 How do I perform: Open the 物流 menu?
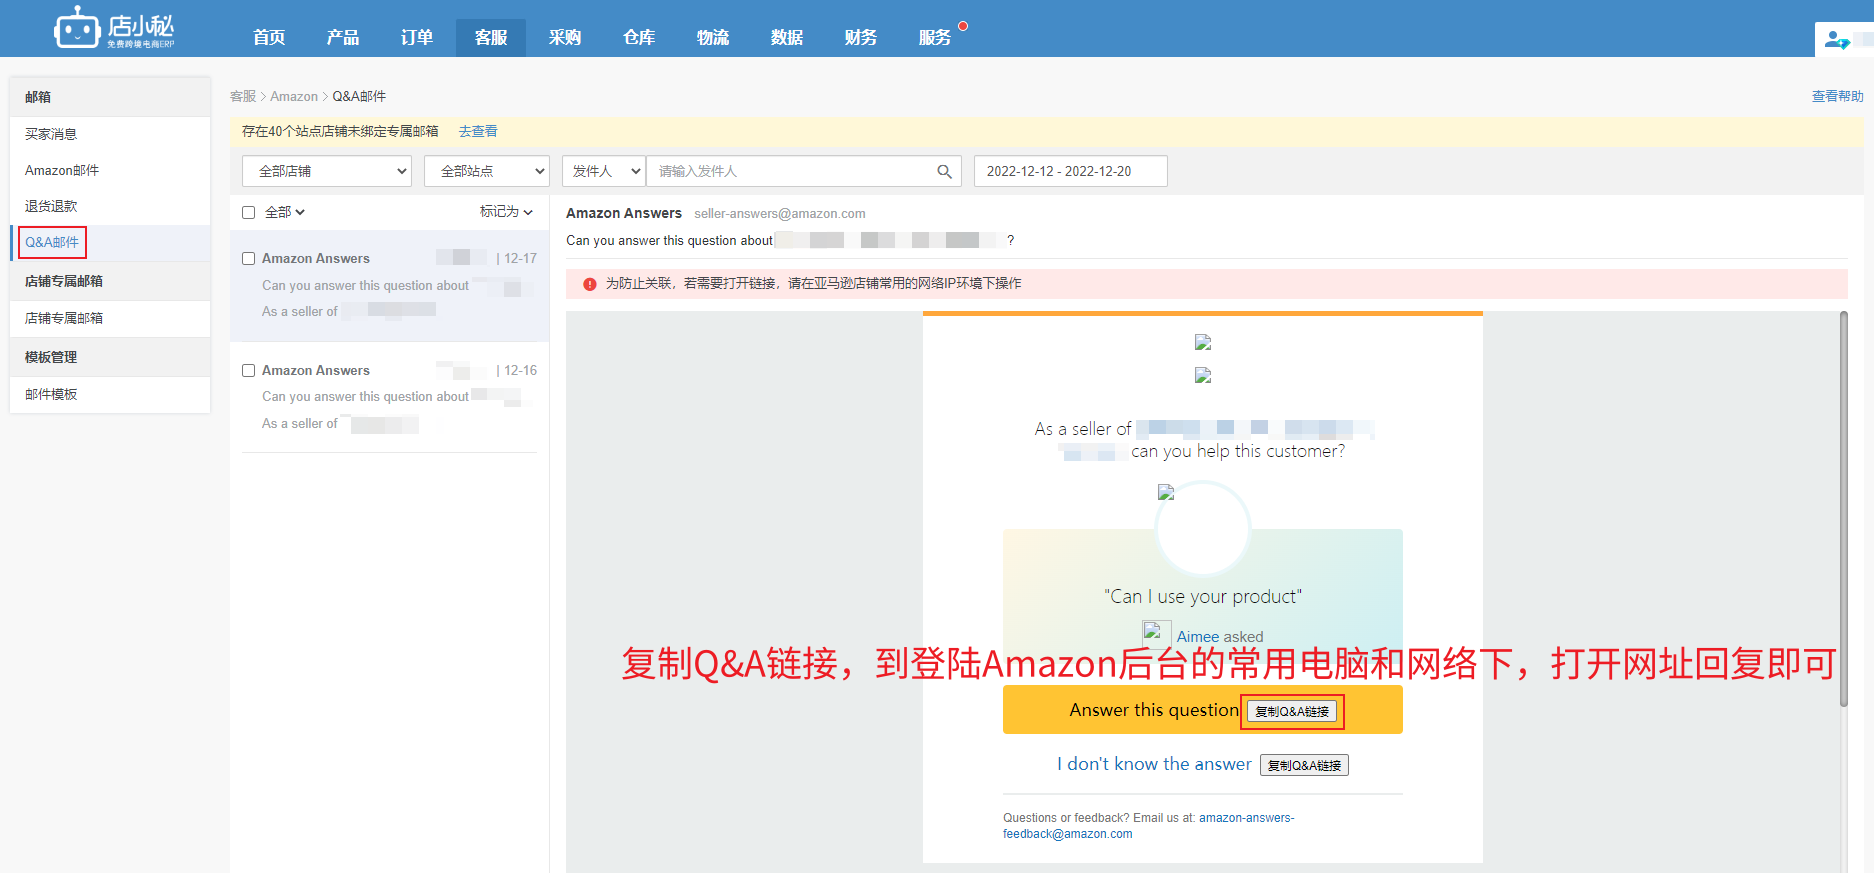713,37
